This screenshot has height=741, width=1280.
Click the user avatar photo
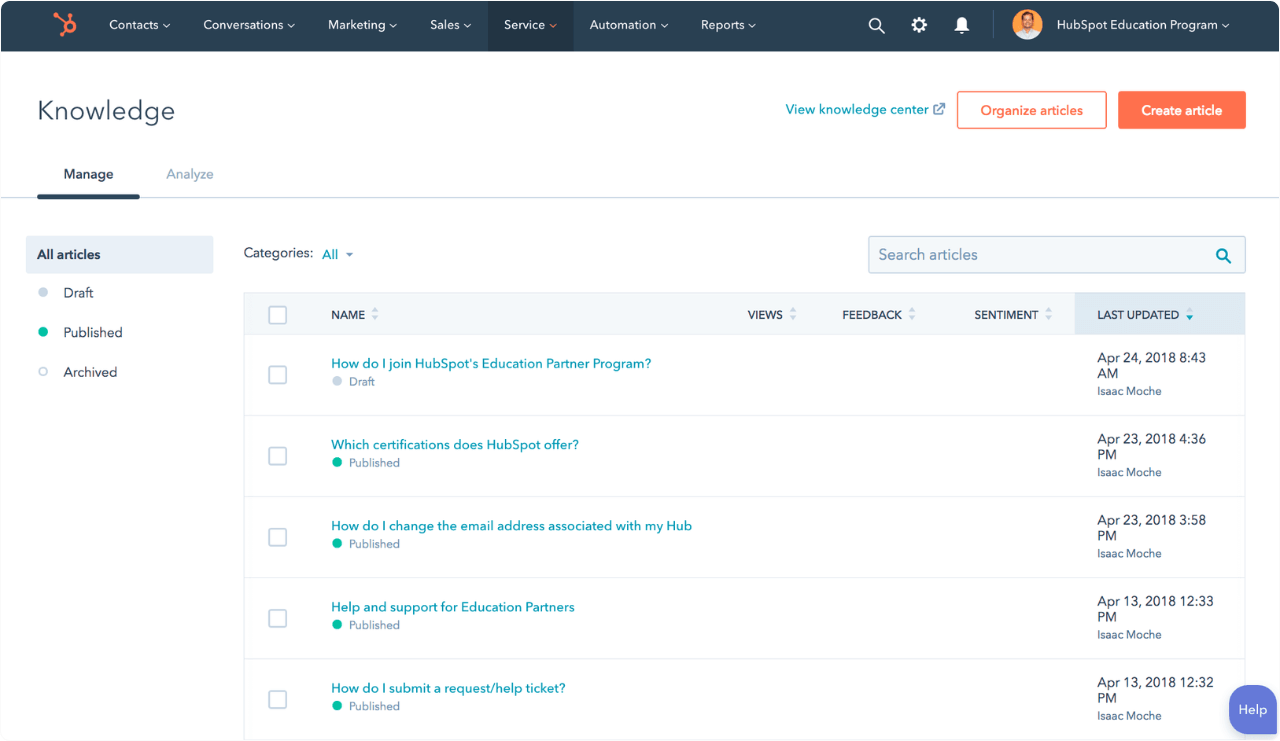tap(1027, 25)
